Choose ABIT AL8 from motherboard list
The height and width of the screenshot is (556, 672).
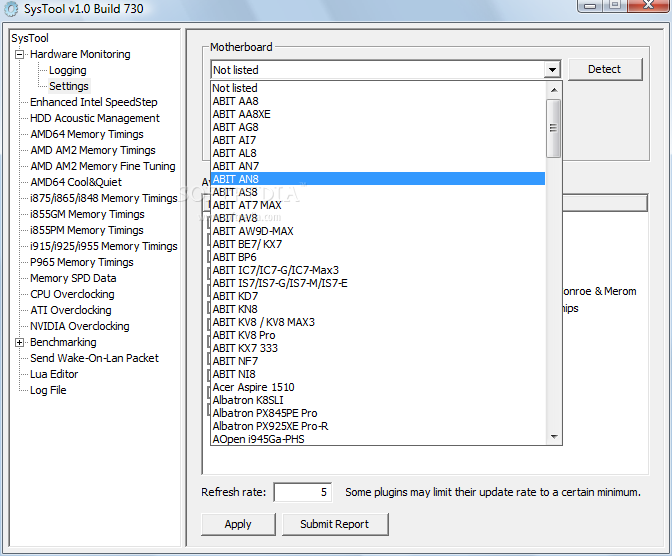click(378, 153)
